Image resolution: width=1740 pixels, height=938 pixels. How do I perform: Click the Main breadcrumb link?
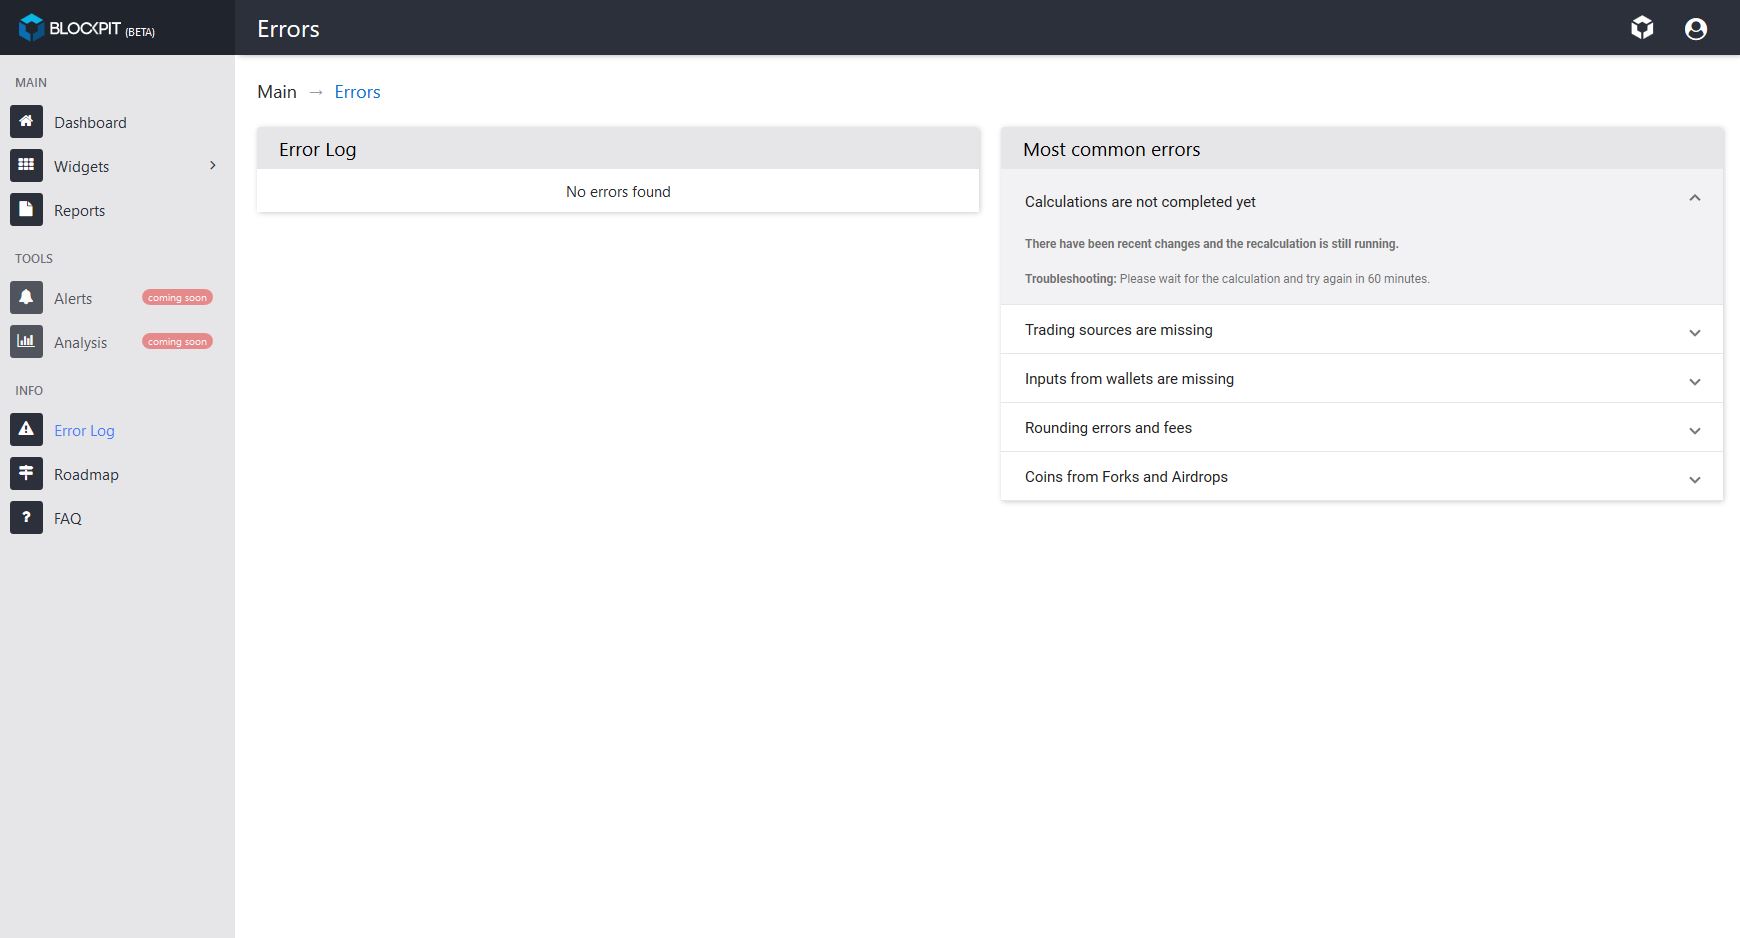tap(277, 92)
